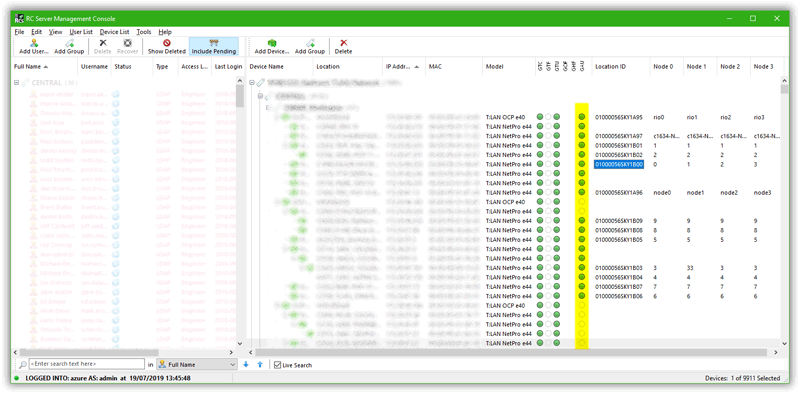Collapse the top-level device tree node
Viewport: 800px width, 394px height.
coord(252,83)
